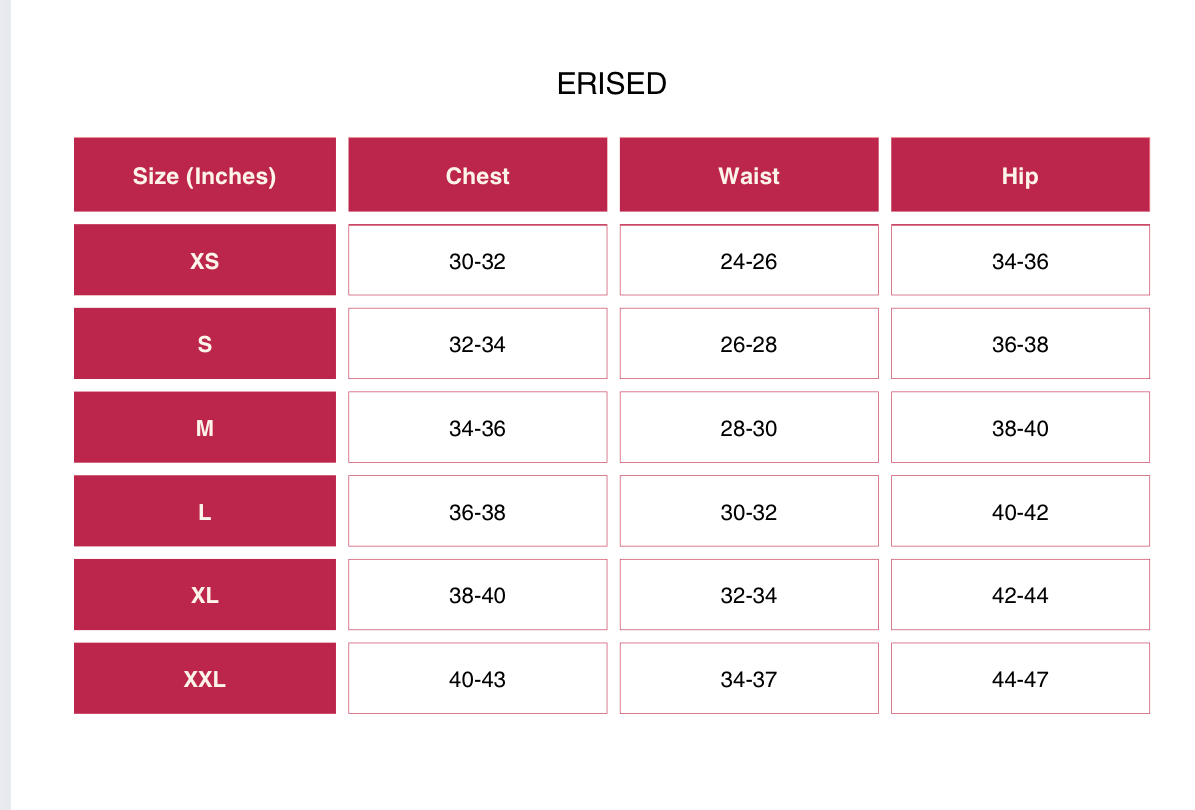Viewport: 1195px width, 810px height.
Task: Click M hip measurement 38-40
Action: coord(1020,427)
